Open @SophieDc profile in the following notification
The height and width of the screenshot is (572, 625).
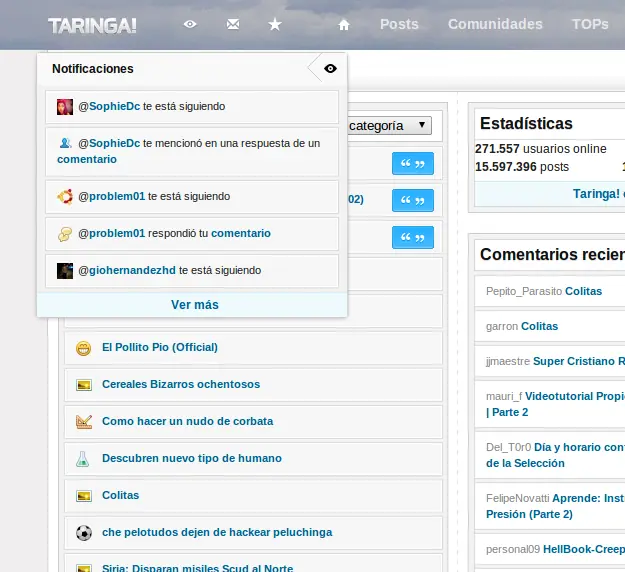tap(109, 106)
